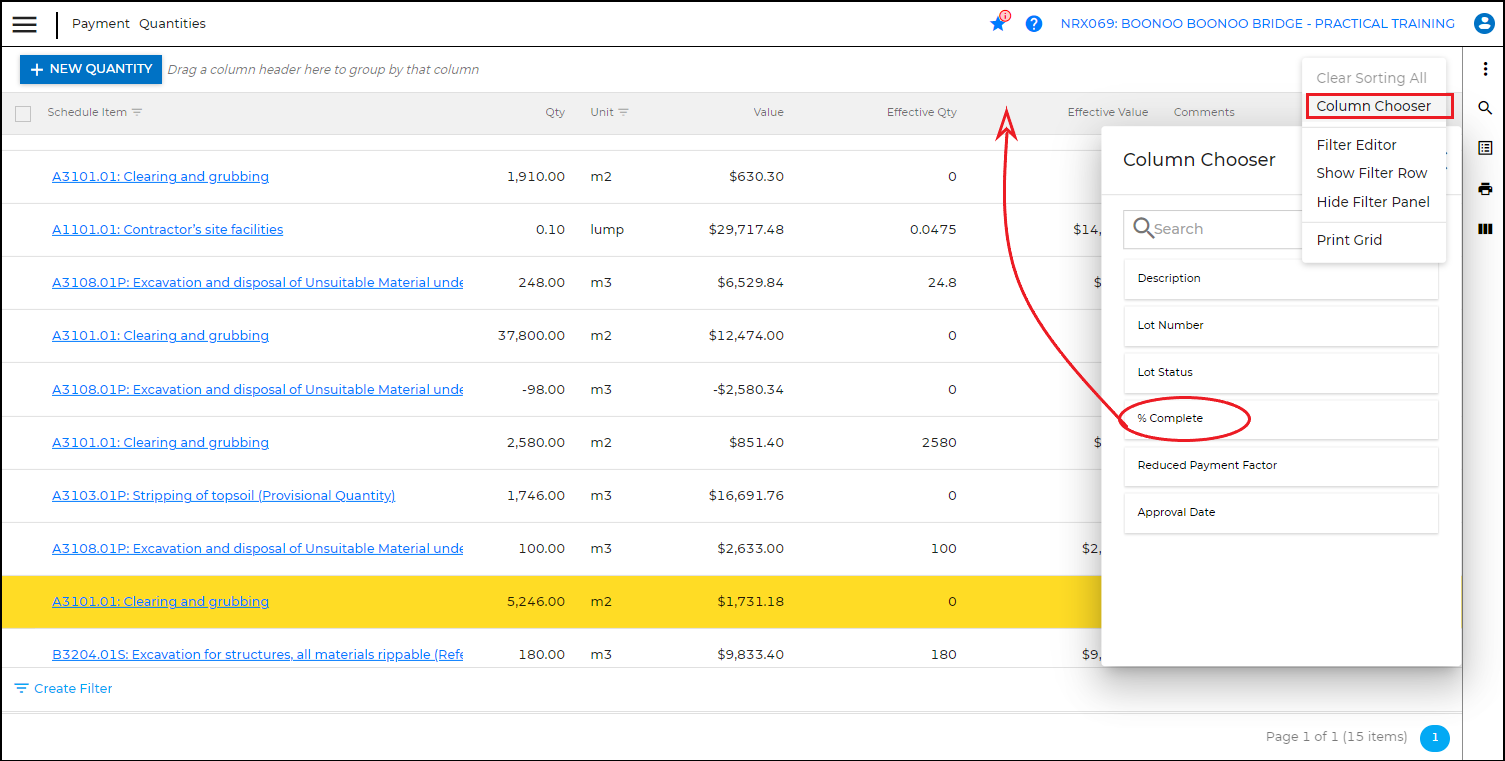Click the details list icon in the right sidebar
The image size is (1505, 761).
[x=1485, y=147]
